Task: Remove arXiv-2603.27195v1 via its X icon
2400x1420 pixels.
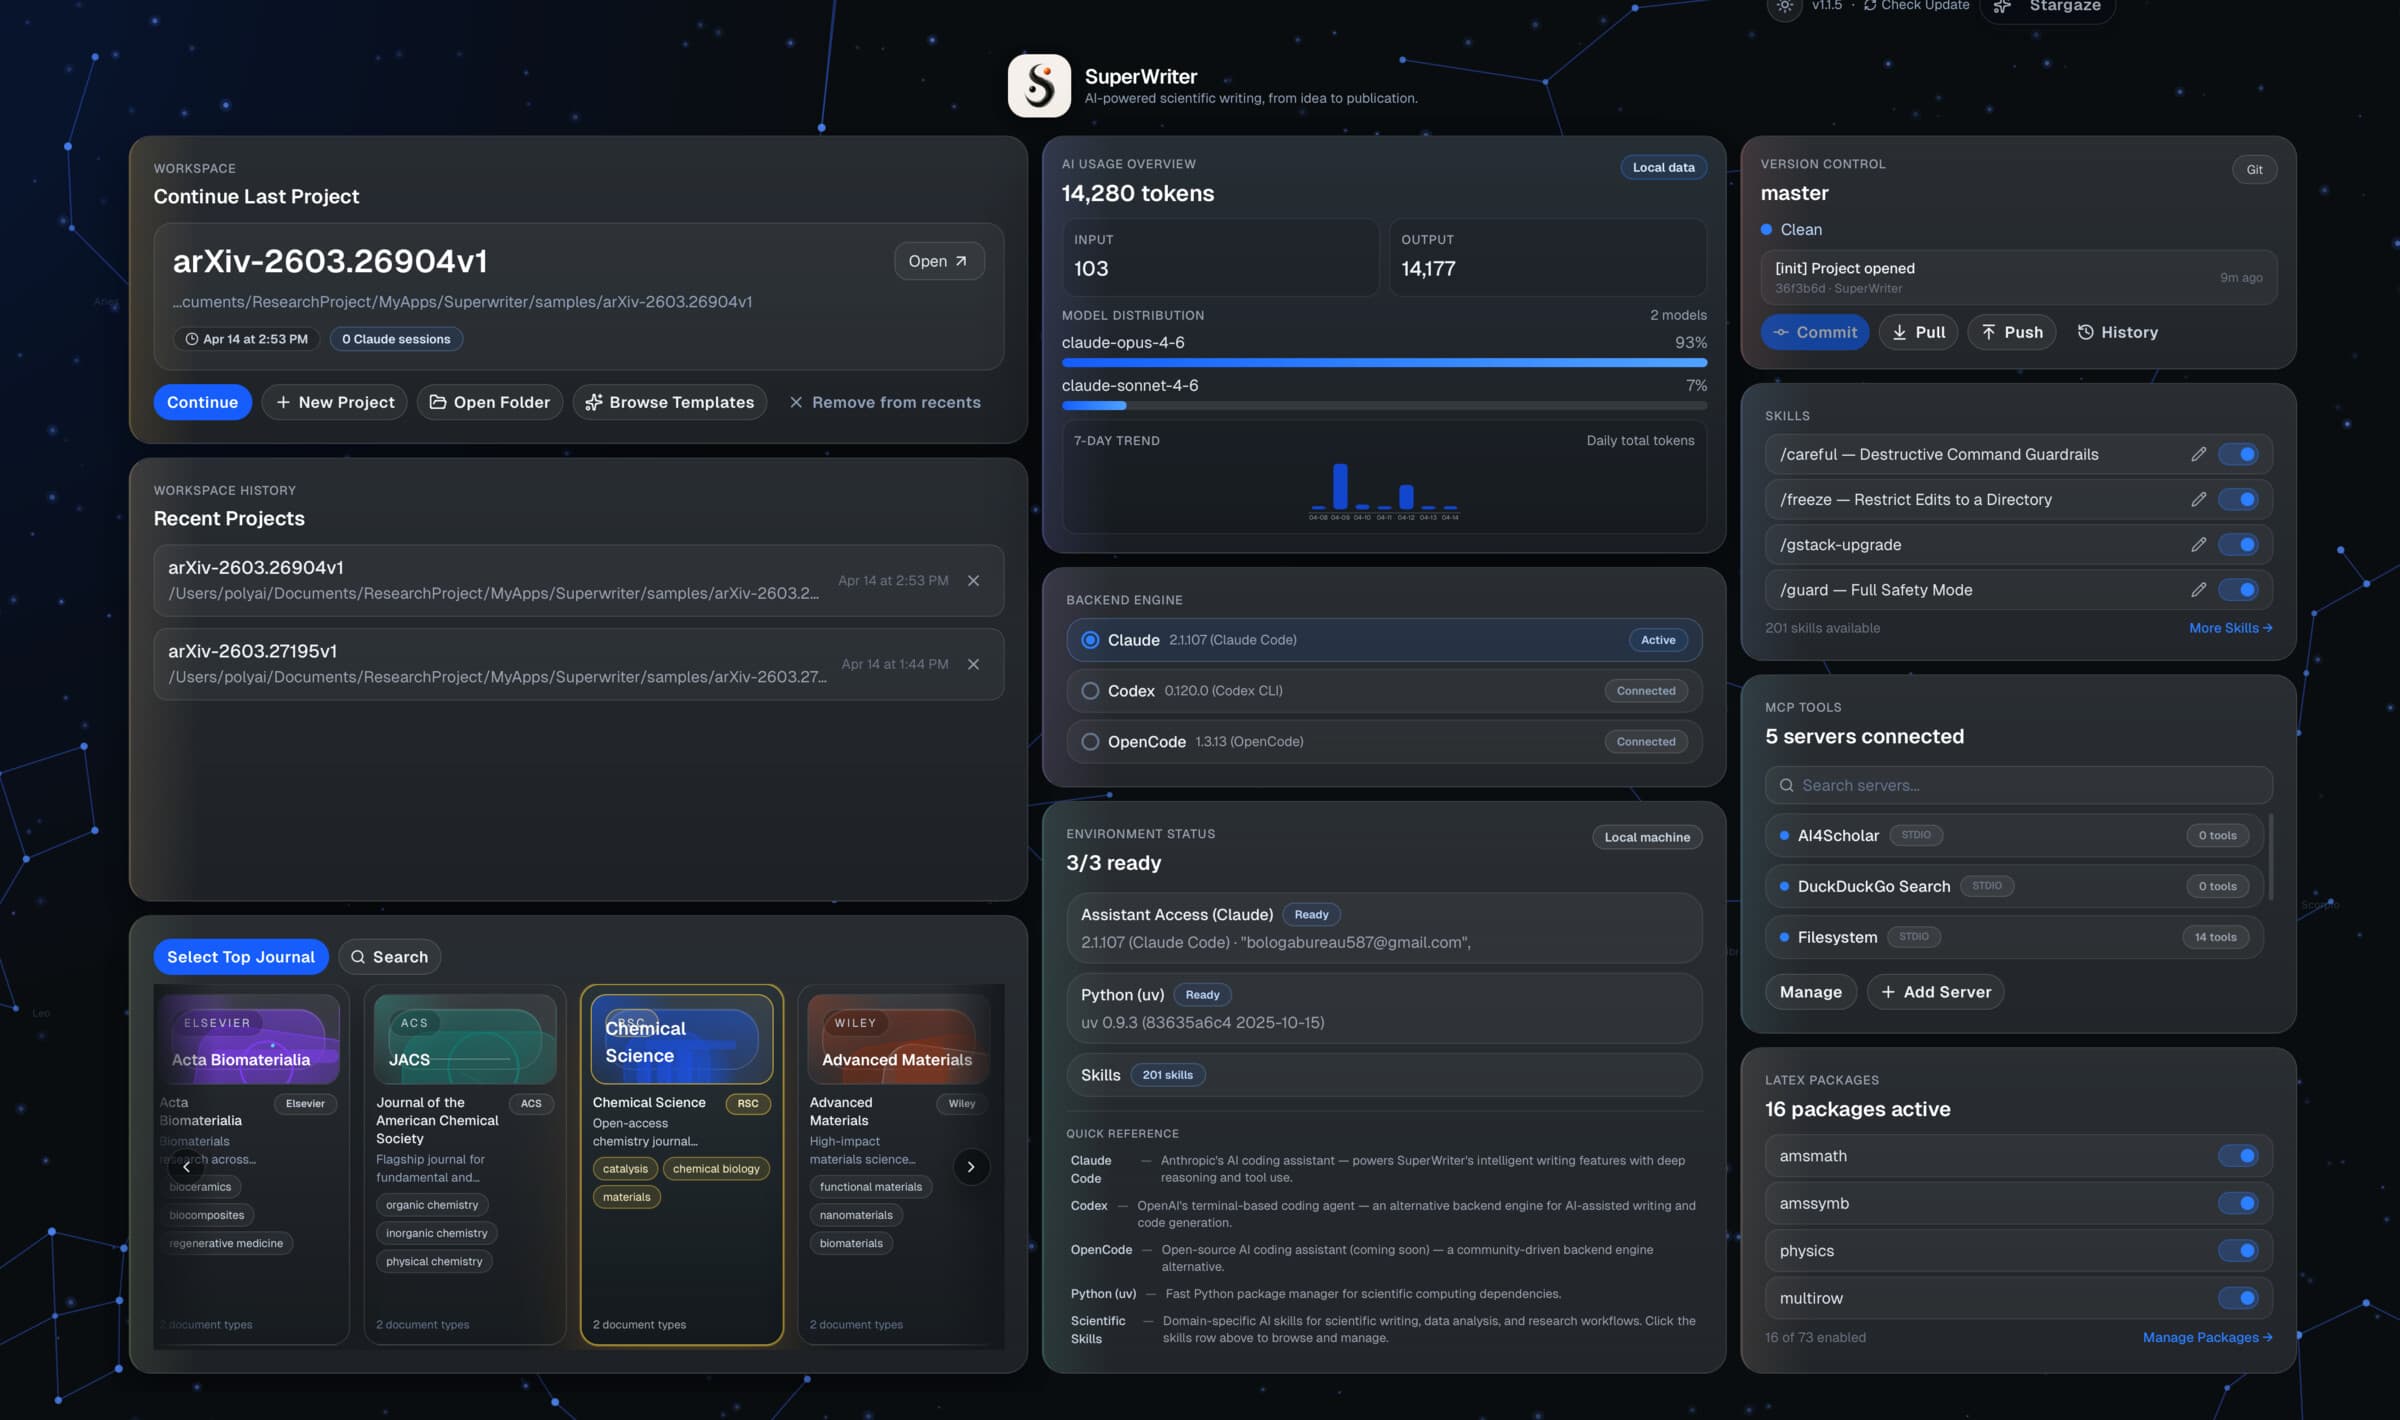Action: [973, 663]
